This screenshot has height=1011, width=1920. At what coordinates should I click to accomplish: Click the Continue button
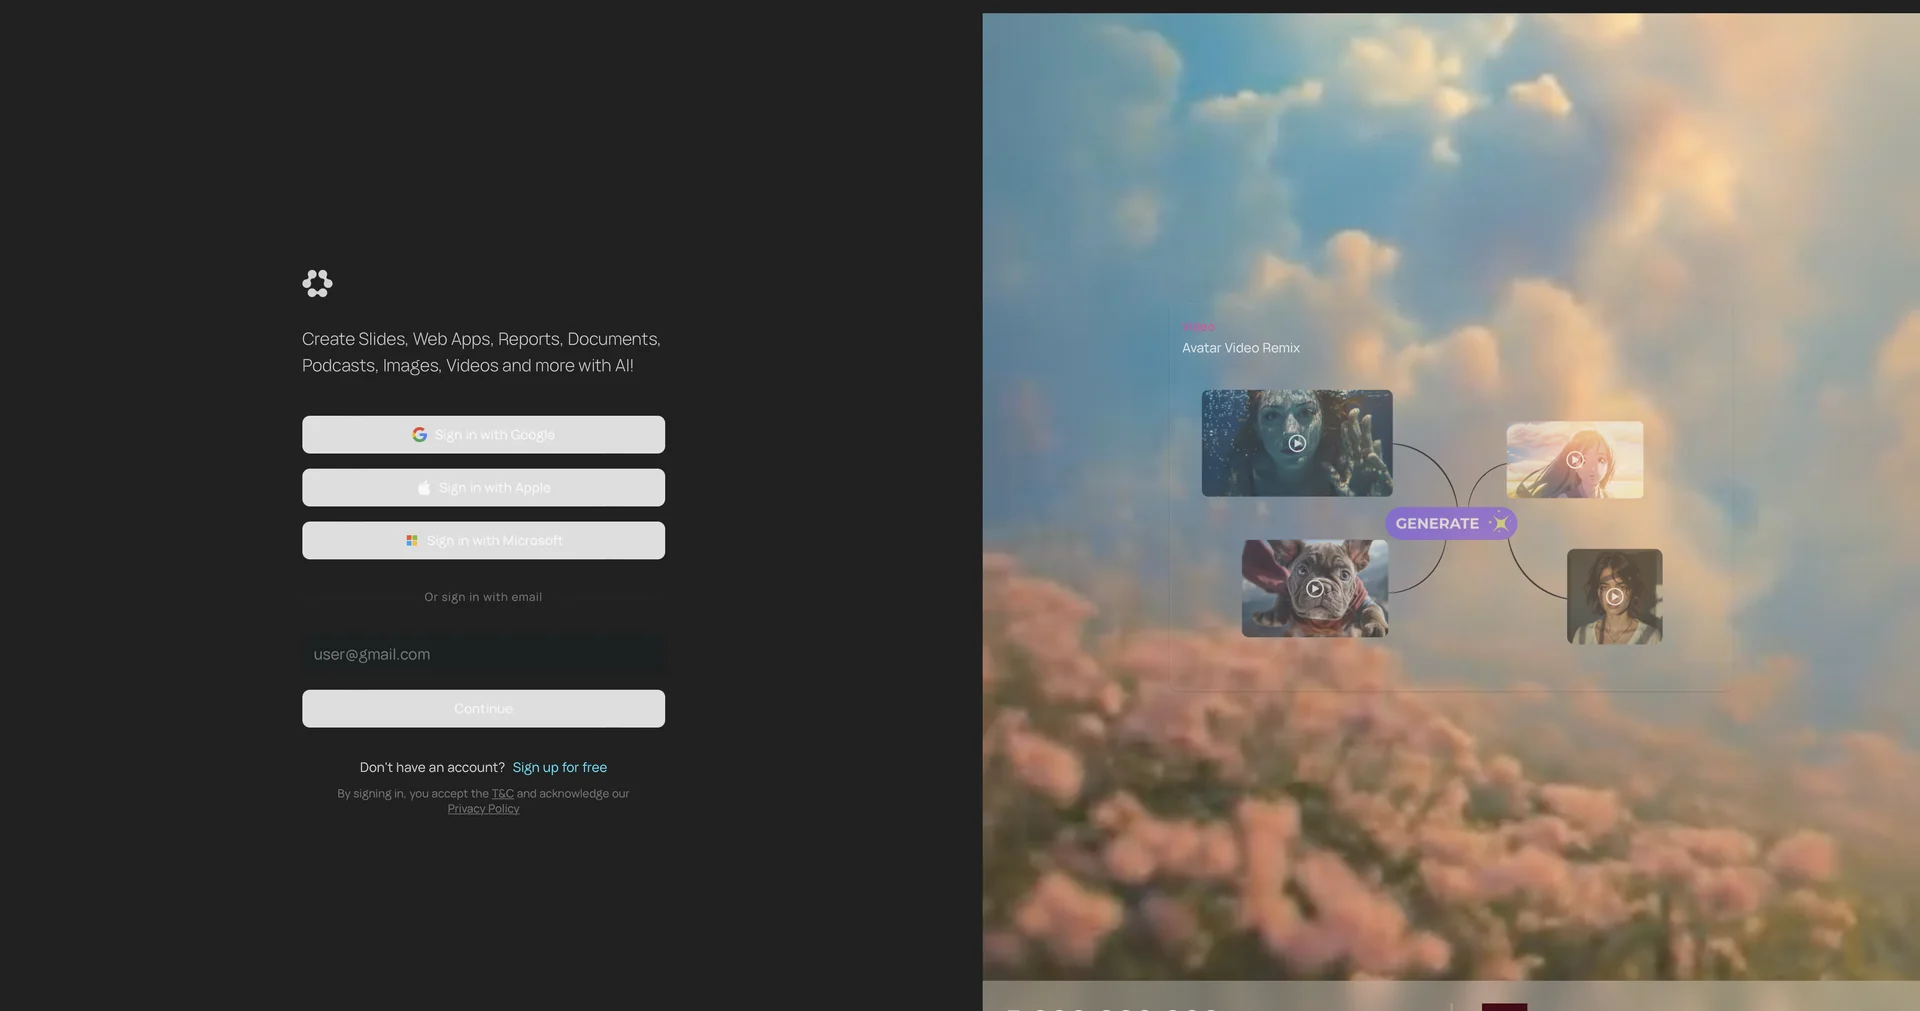(483, 709)
